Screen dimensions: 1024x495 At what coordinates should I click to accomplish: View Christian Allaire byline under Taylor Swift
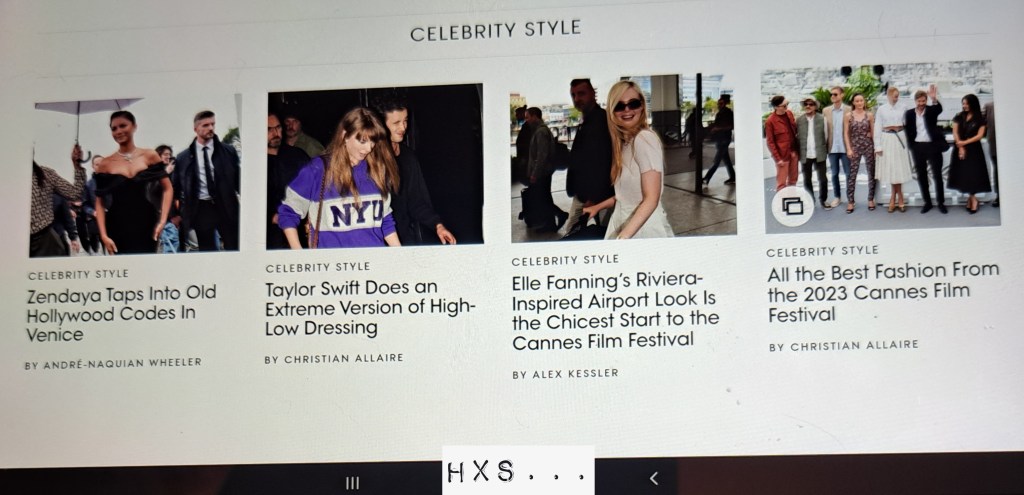334,359
